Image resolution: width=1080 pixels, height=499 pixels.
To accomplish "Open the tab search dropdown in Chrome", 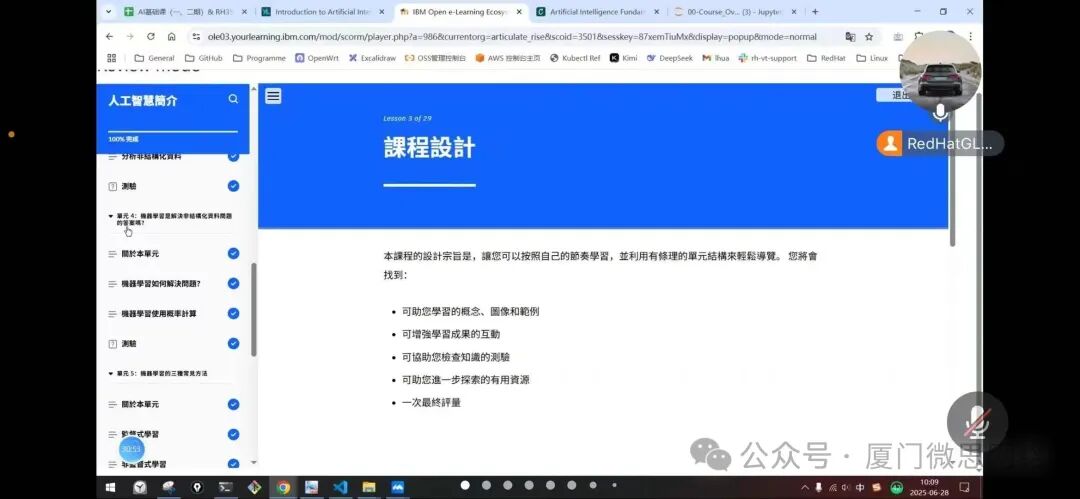I will [x=109, y=12].
